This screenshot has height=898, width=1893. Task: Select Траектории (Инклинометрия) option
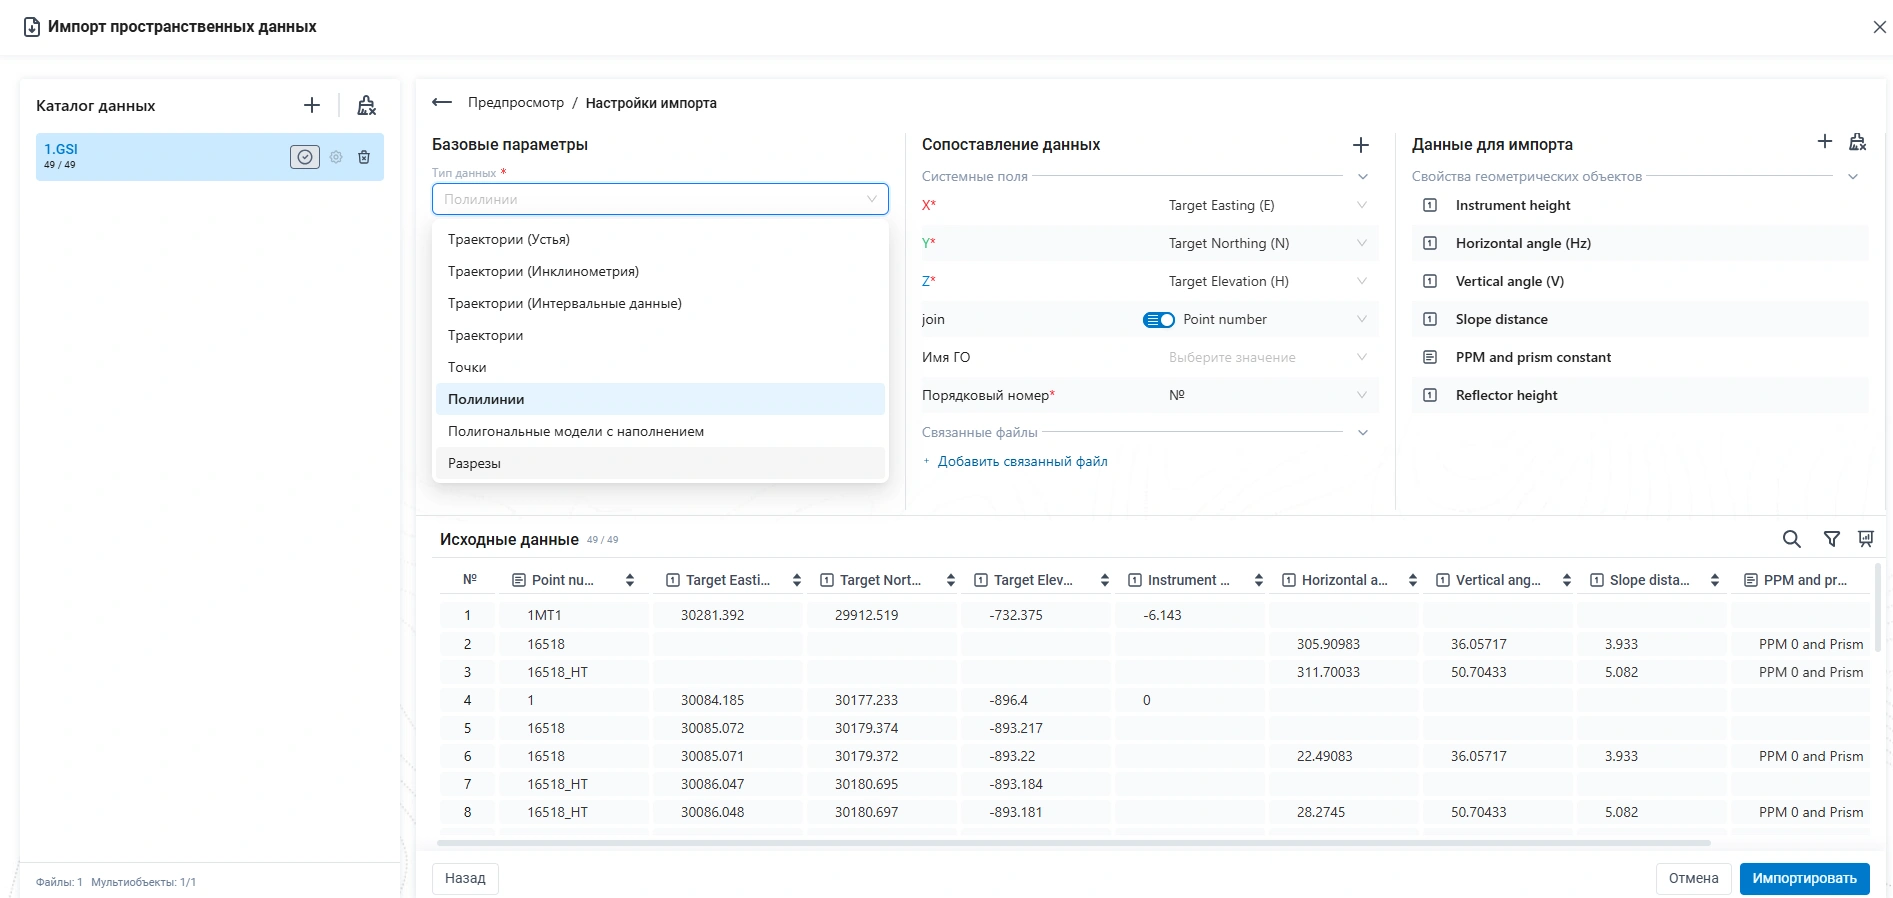(660, 271)
